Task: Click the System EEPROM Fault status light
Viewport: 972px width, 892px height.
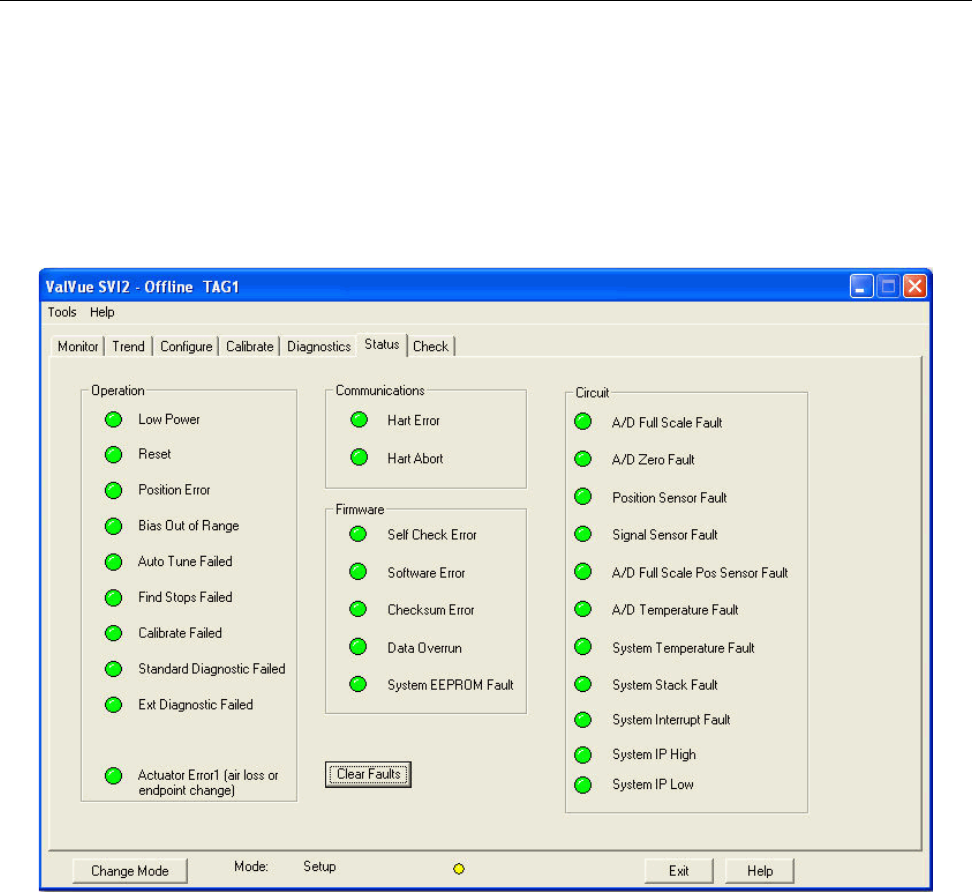Action: (x=358, y=684)
